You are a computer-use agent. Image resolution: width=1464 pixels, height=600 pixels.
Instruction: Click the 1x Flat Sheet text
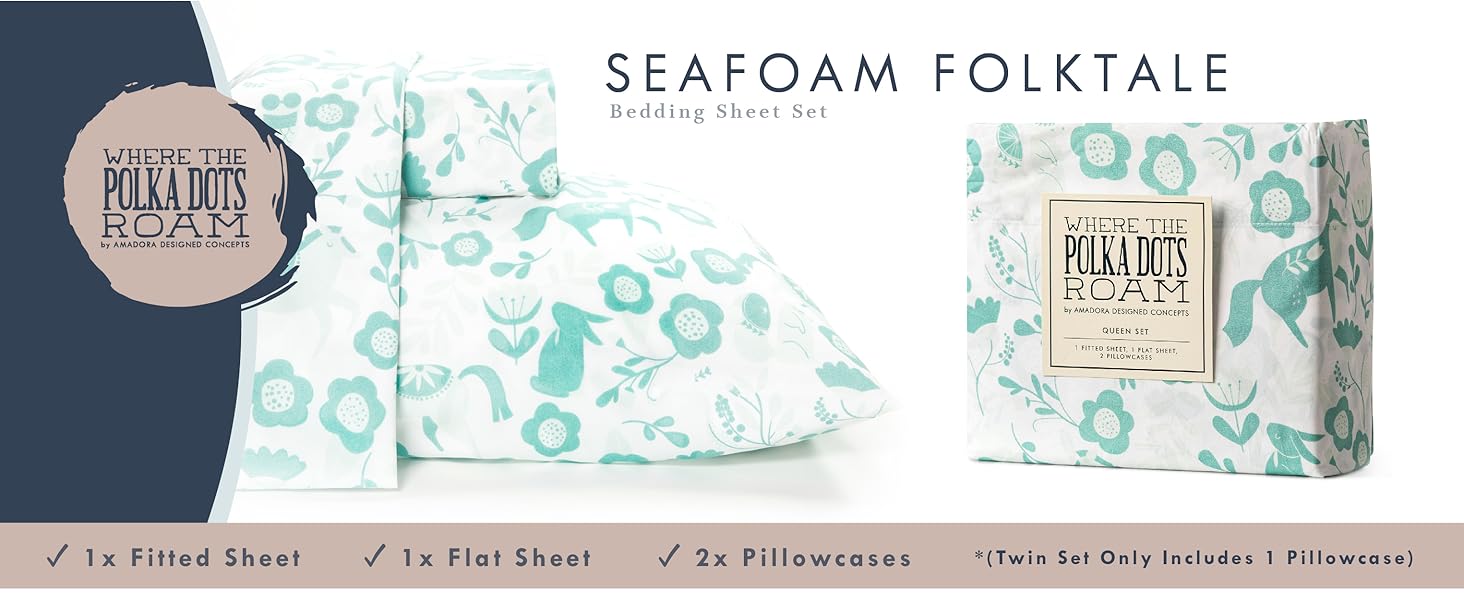pos(496,557)
